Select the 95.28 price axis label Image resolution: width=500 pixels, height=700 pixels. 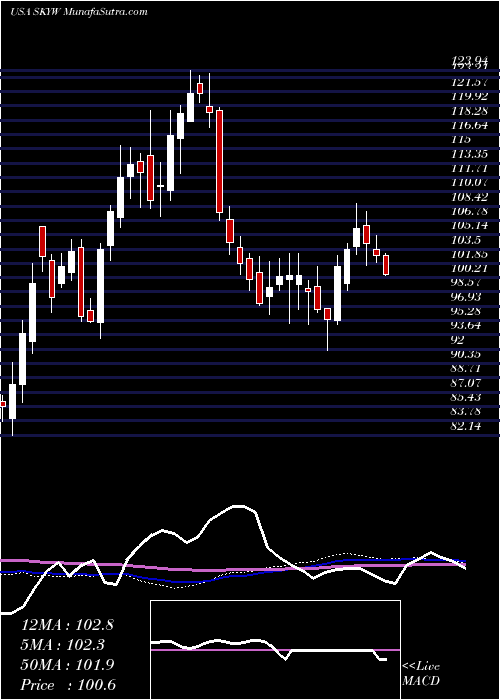pos(467,311)
